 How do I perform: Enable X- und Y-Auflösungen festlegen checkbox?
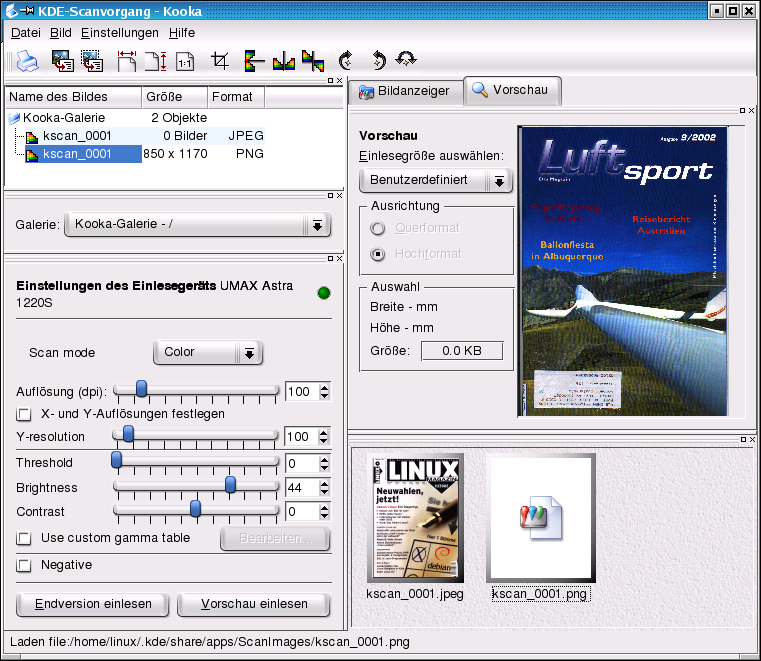click(x=23, y=414)
